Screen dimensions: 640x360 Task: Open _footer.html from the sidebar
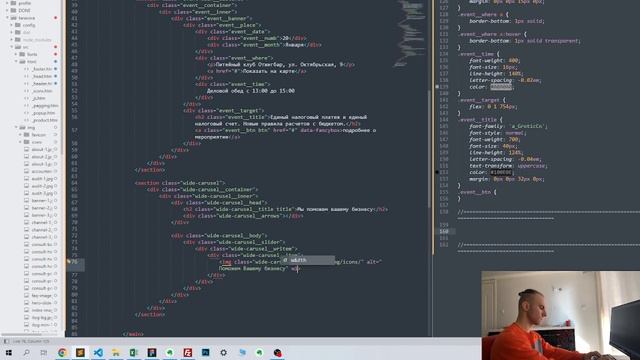[42, 69]
